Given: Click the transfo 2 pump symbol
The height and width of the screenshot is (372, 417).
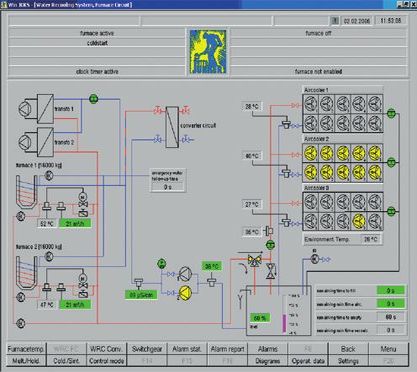Looking at the screenshot, I should click(x=25, y=142).
